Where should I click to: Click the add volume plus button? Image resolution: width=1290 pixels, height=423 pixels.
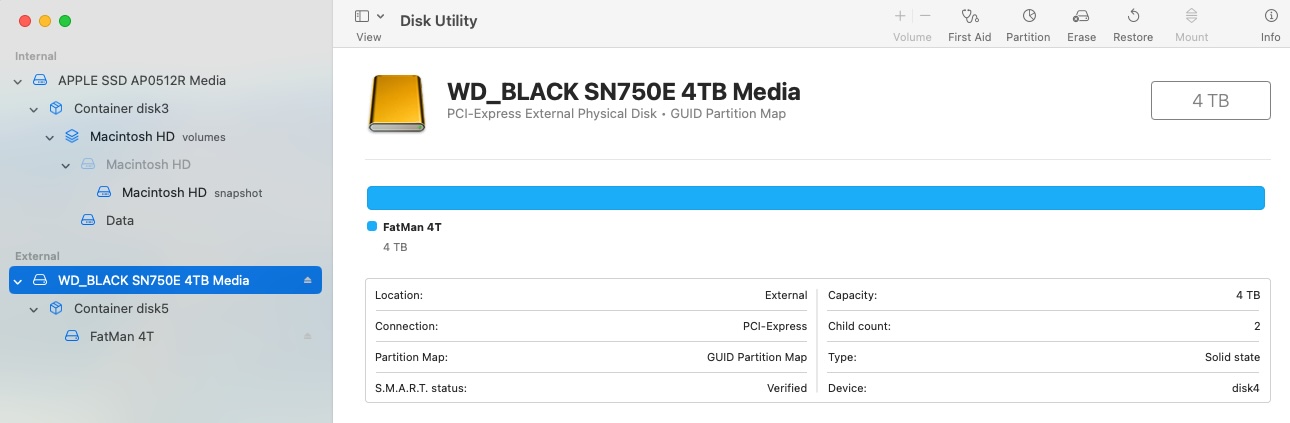pos(900,16)
